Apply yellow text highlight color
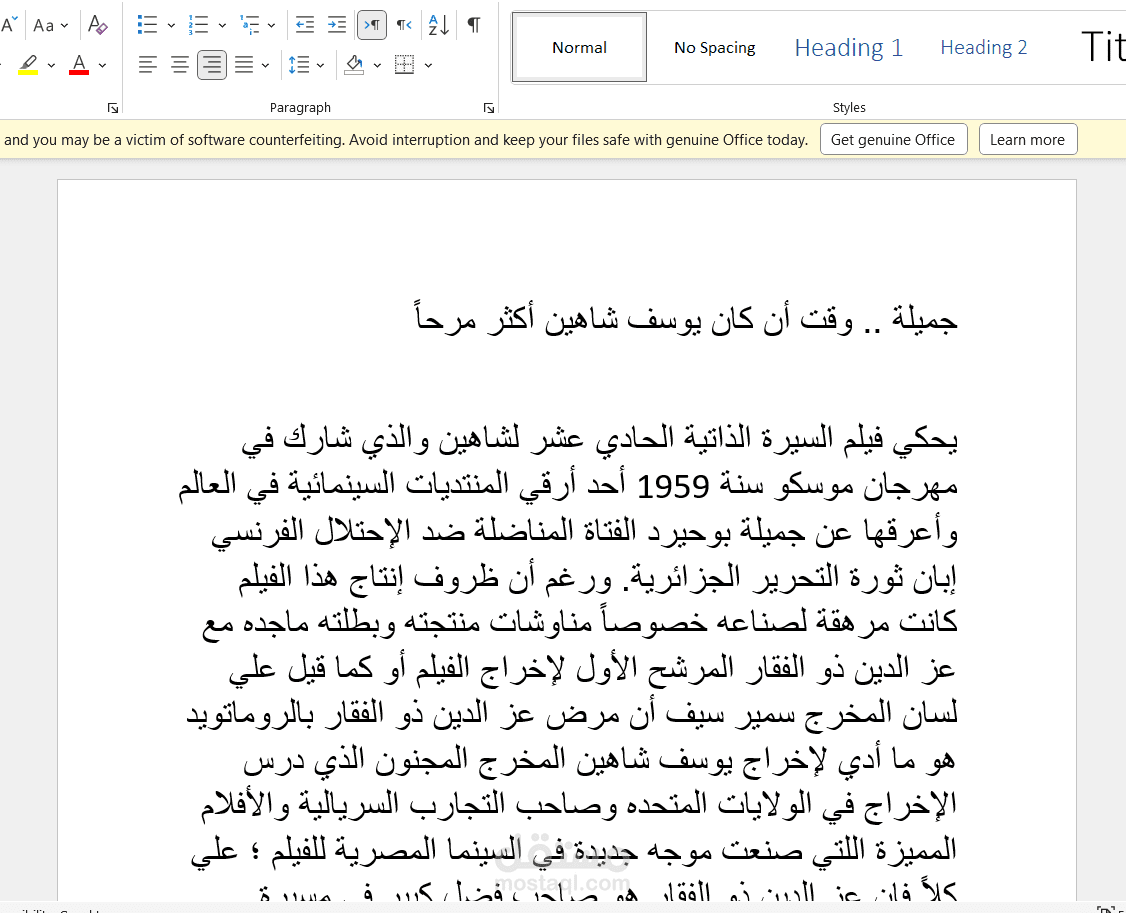Viewport: 1126px width, 913px height. (28, 65)
